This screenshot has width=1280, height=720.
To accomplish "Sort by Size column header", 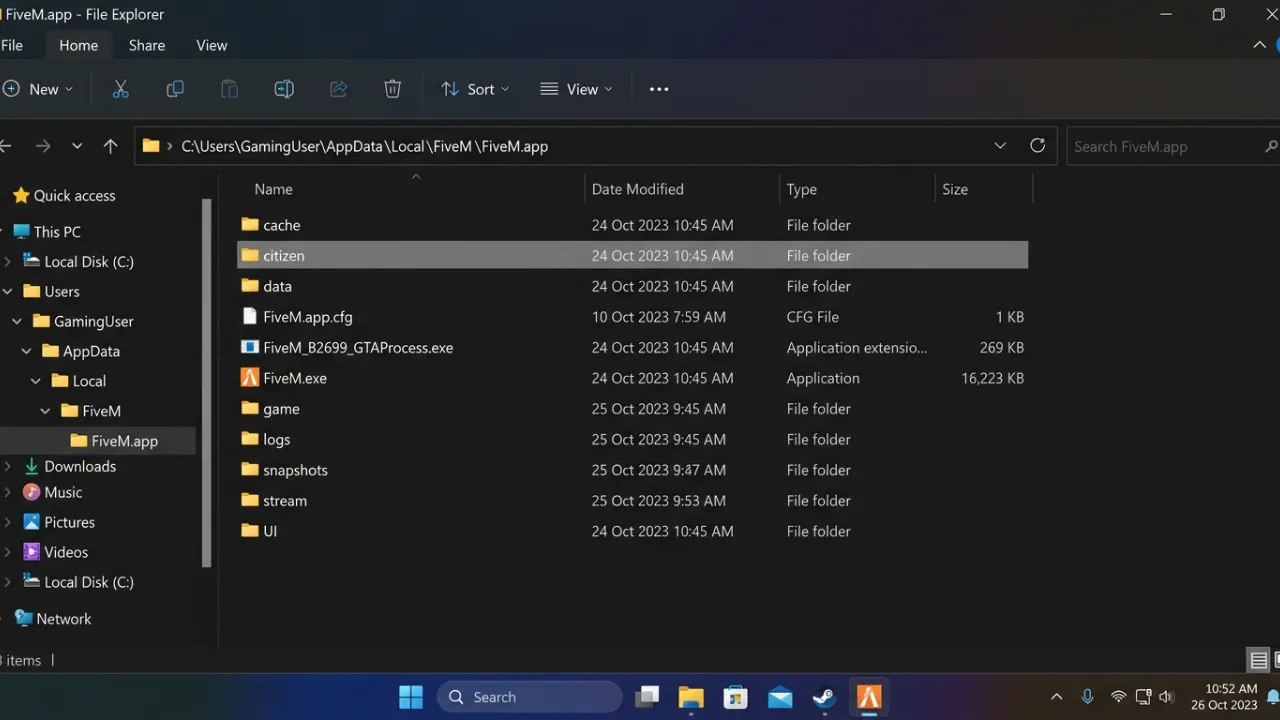I will coord(955,189).
